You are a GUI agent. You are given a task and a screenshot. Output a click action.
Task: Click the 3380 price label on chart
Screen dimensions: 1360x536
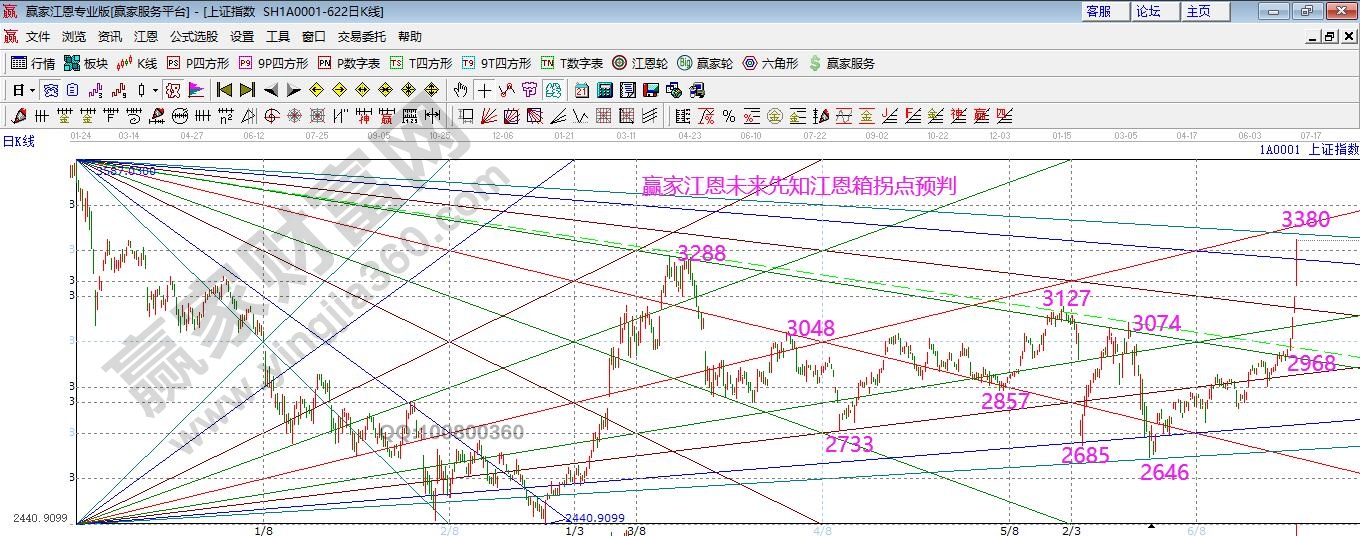(x=1305, y=220)
